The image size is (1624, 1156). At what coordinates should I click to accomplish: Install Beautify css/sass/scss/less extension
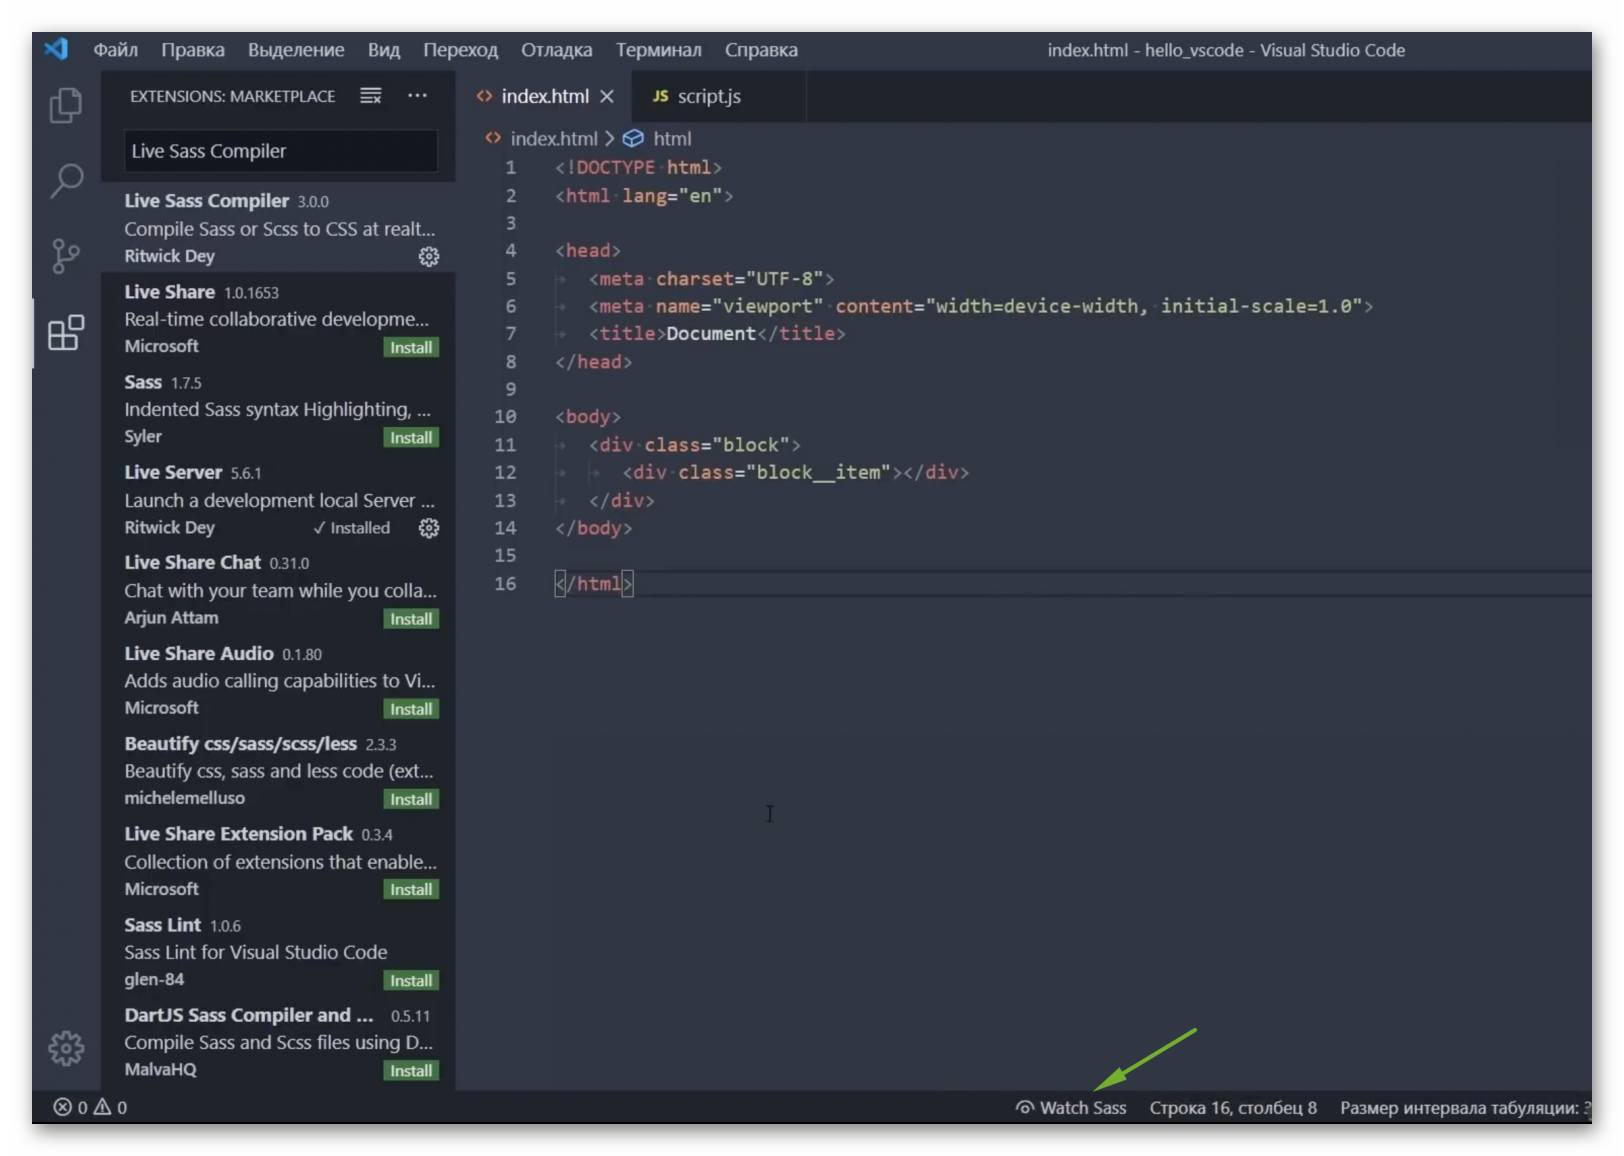(411, 799)
